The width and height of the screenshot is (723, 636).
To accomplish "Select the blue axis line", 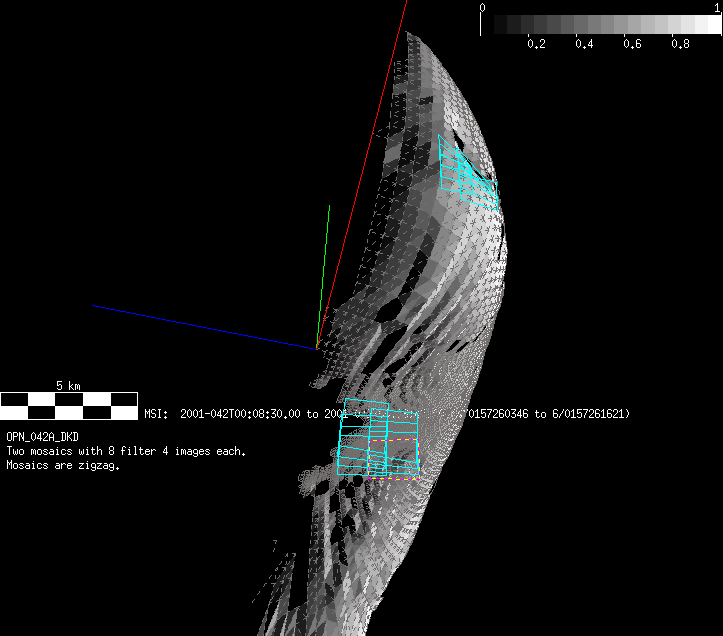I will (x=200, y=326).
